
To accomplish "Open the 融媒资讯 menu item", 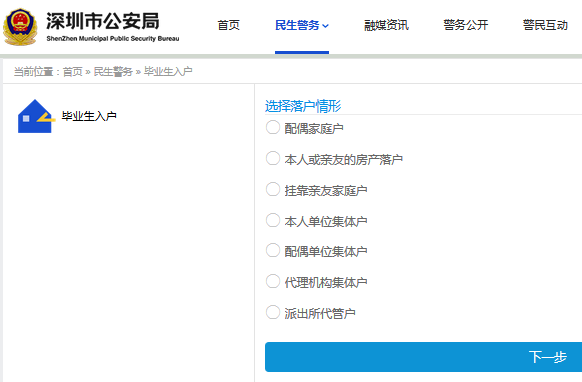I will pyautogui.click(x=386, y=25).
